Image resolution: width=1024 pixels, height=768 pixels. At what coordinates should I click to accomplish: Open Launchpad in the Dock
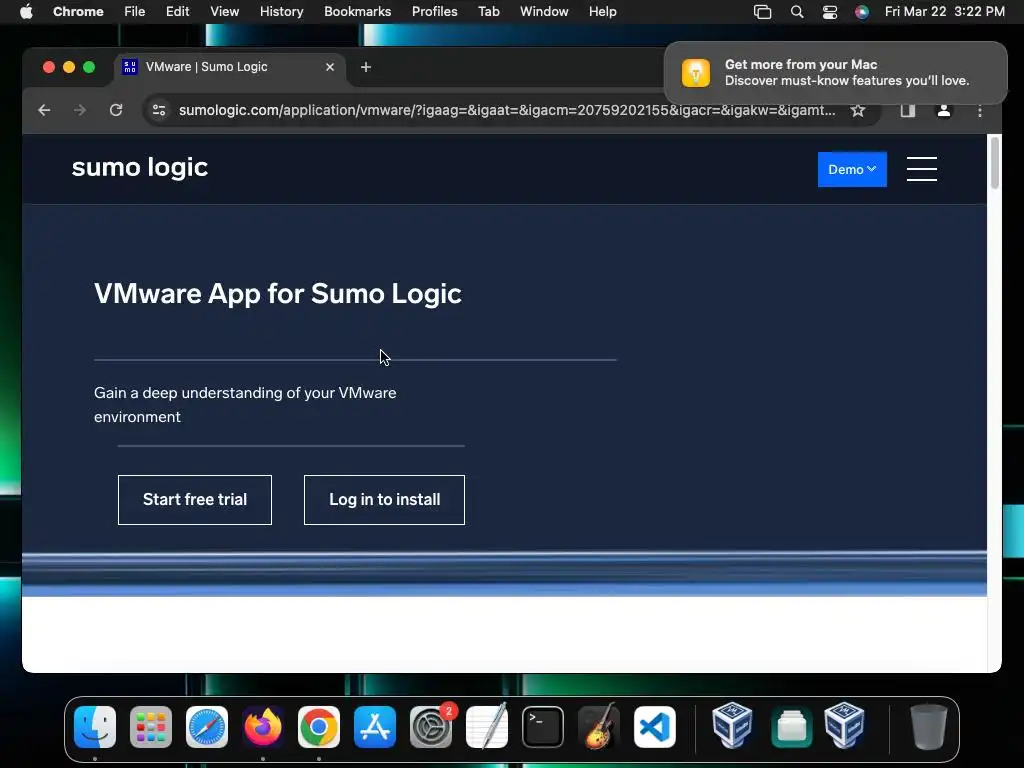151,727
